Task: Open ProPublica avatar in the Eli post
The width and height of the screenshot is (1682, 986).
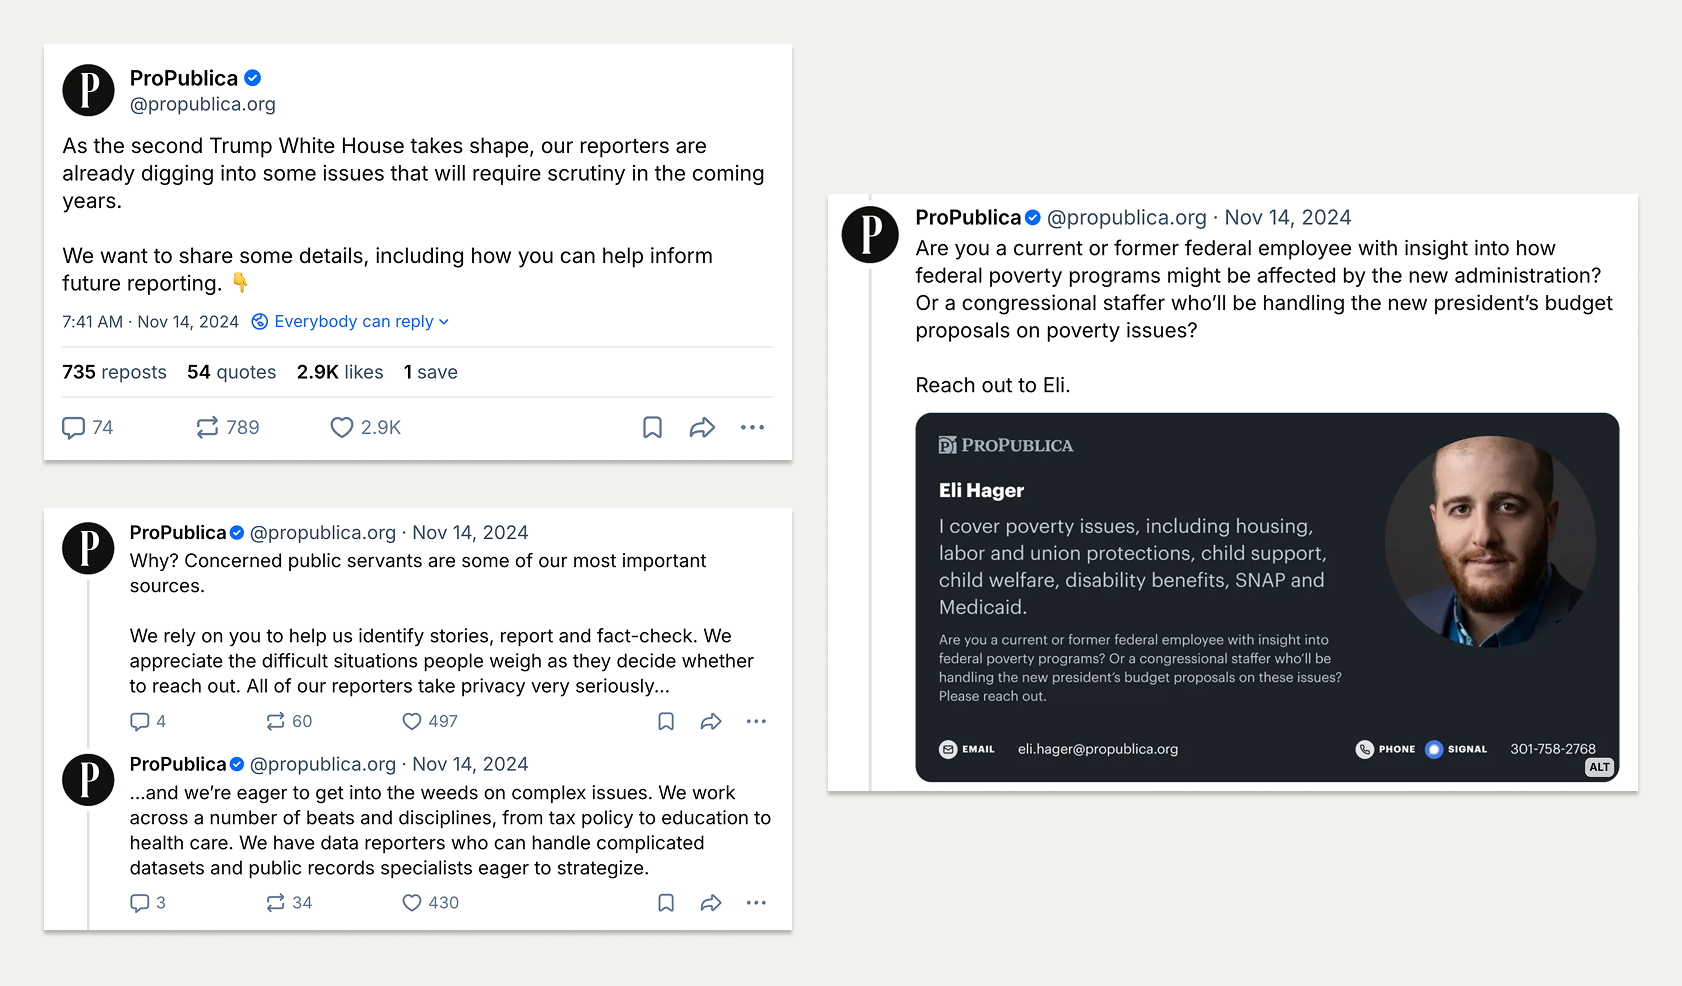Action: [870, 235]
